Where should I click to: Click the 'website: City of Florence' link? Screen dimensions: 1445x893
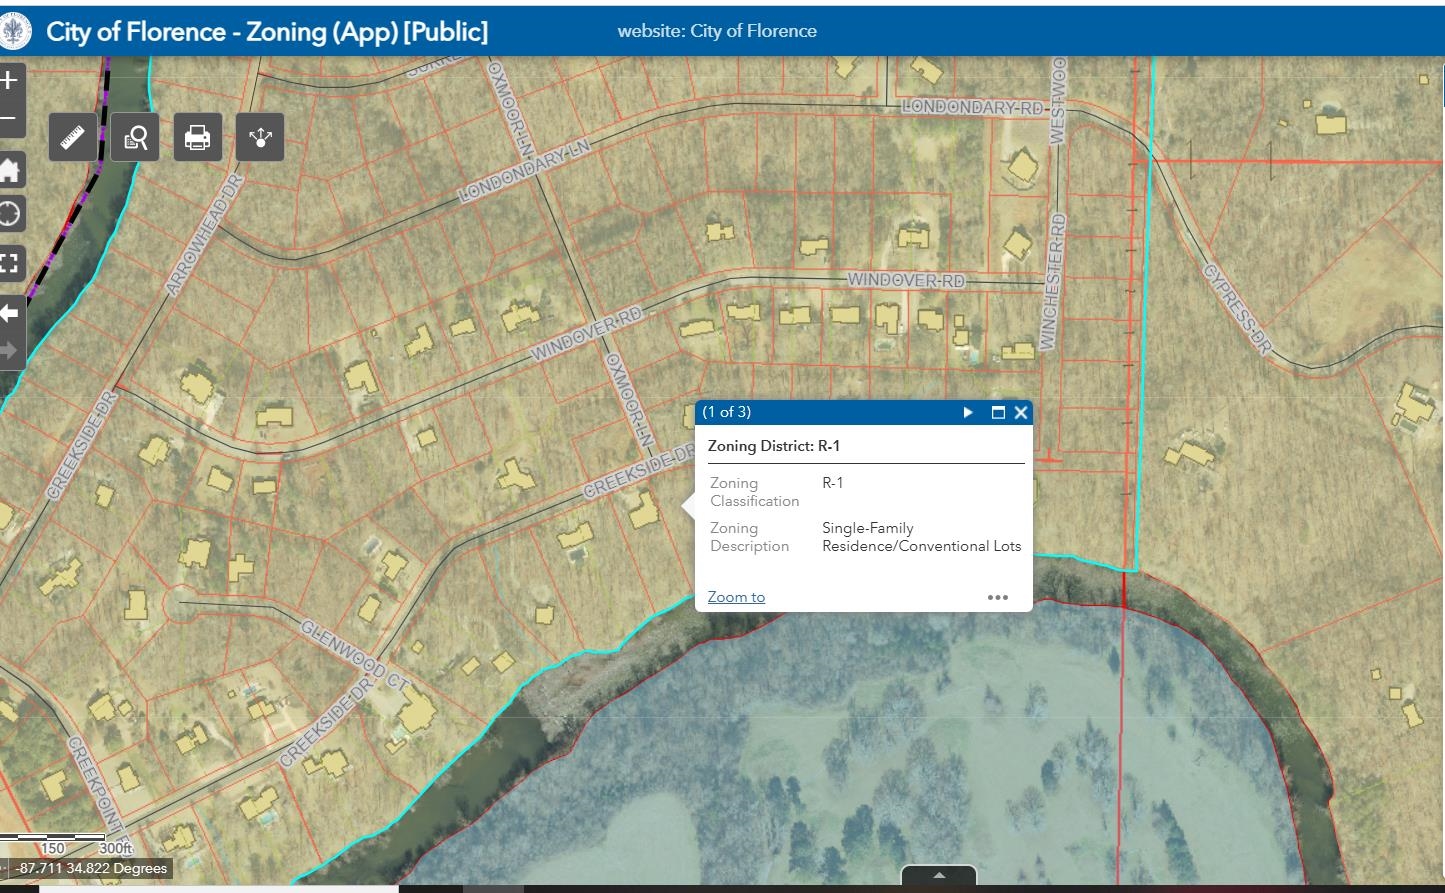pyautogui.click(x=717, y=31)
